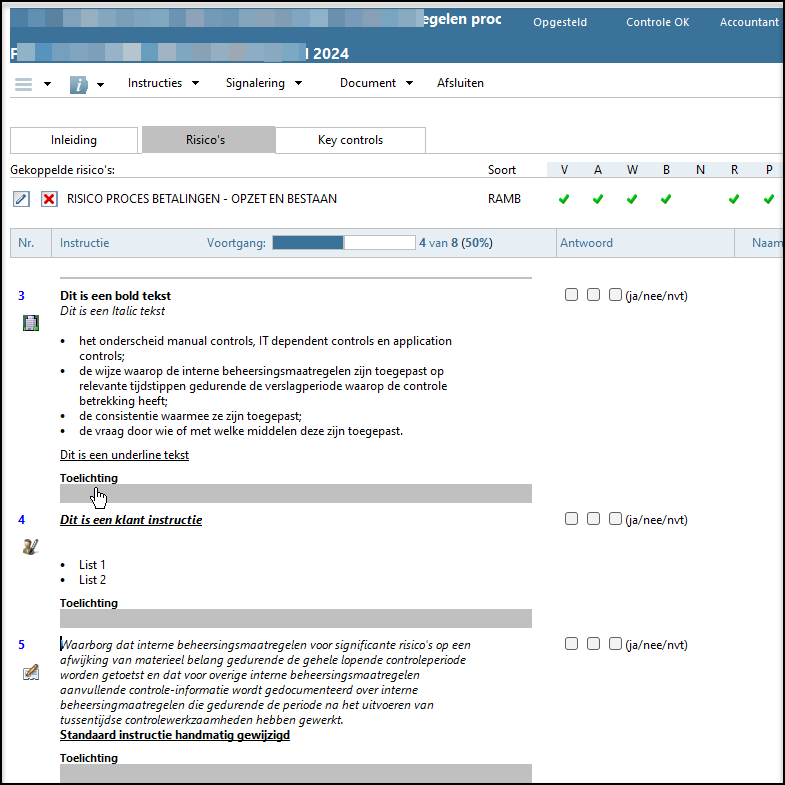The image size is (785, 785).
Task: Switch to the Key controls tab
Action: coord(350,140)
